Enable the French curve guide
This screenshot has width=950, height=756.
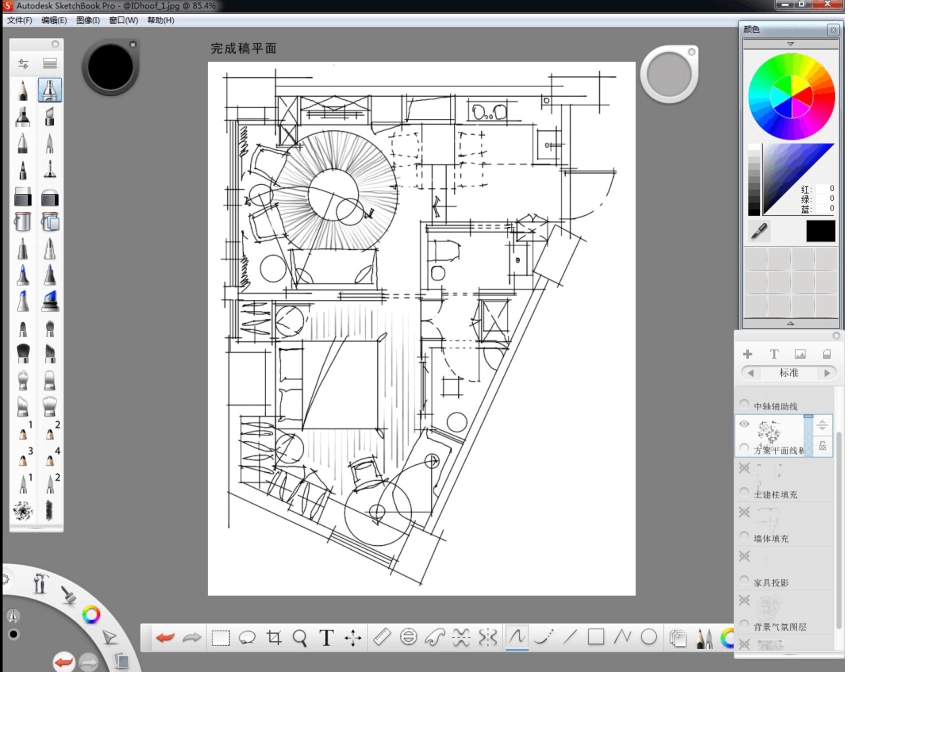pyautogui.click(x=434, y=637)
